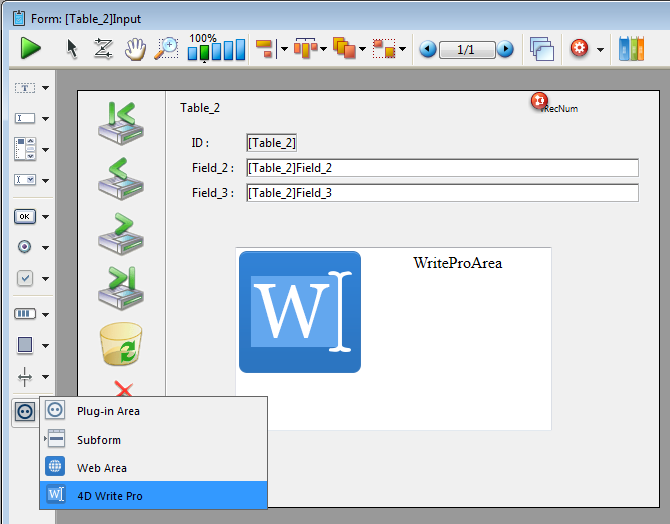Select the [Table_2]Field_2 input field
This screenshot has height=524, width=670.
(442, 168)
